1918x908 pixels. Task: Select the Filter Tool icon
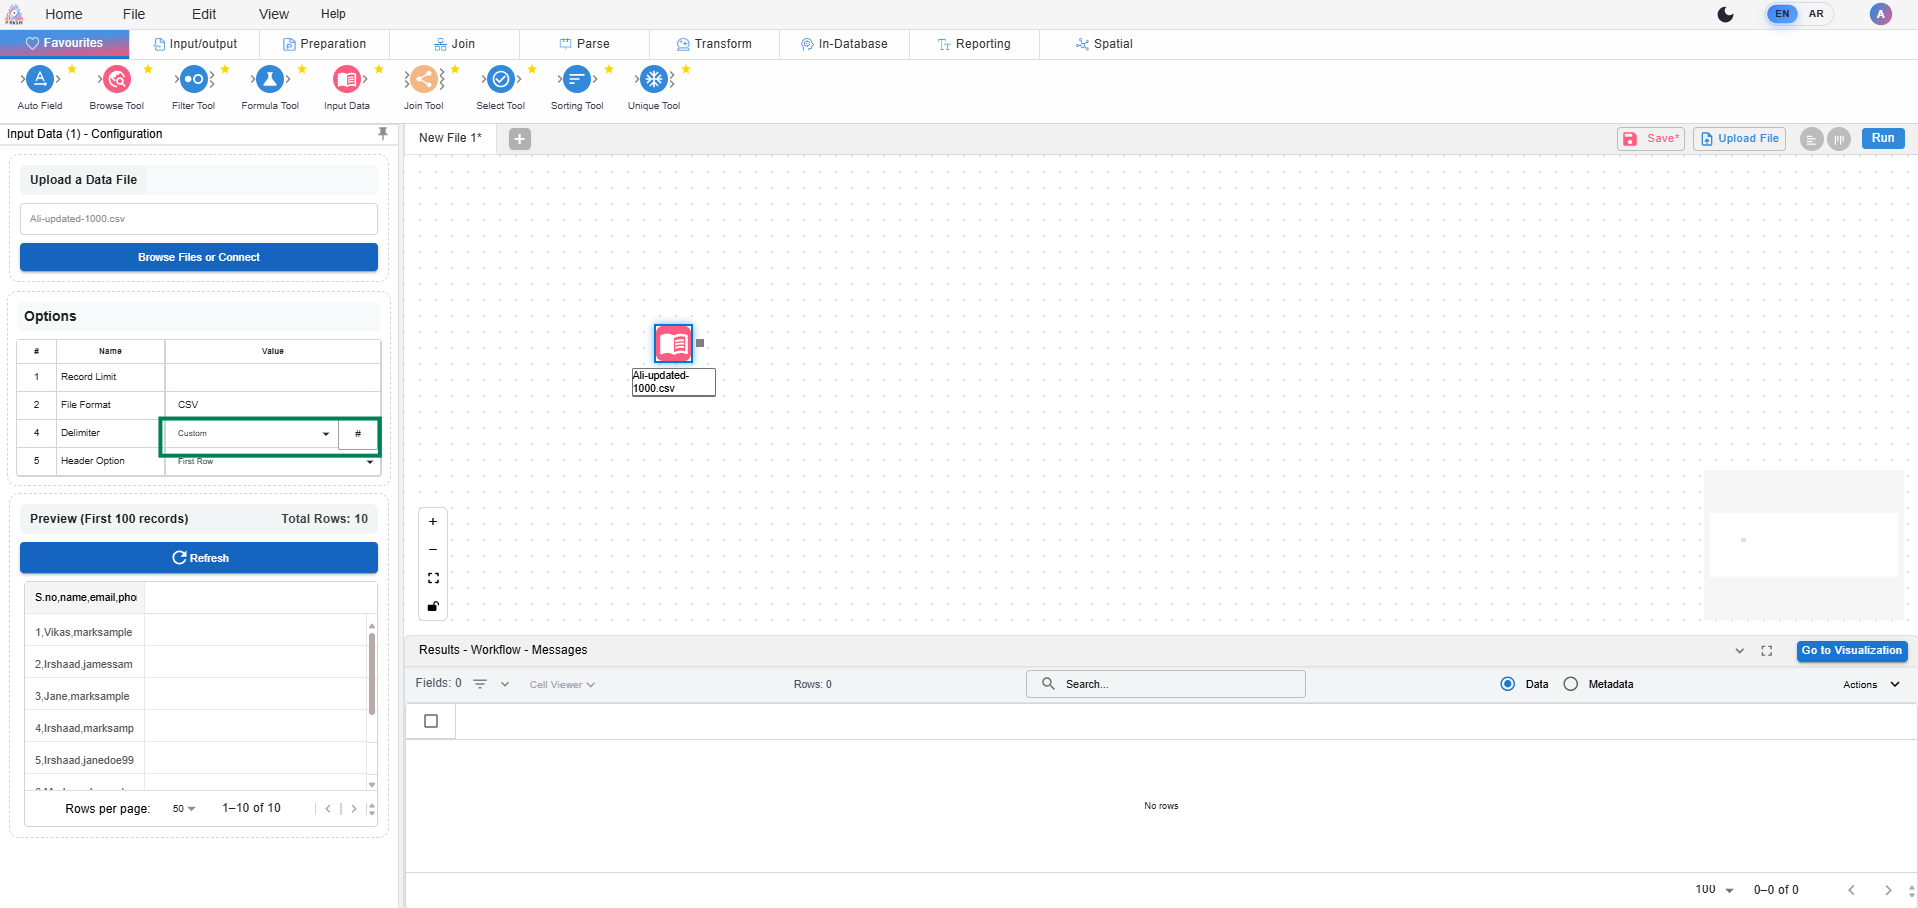(x=194, y=80)
